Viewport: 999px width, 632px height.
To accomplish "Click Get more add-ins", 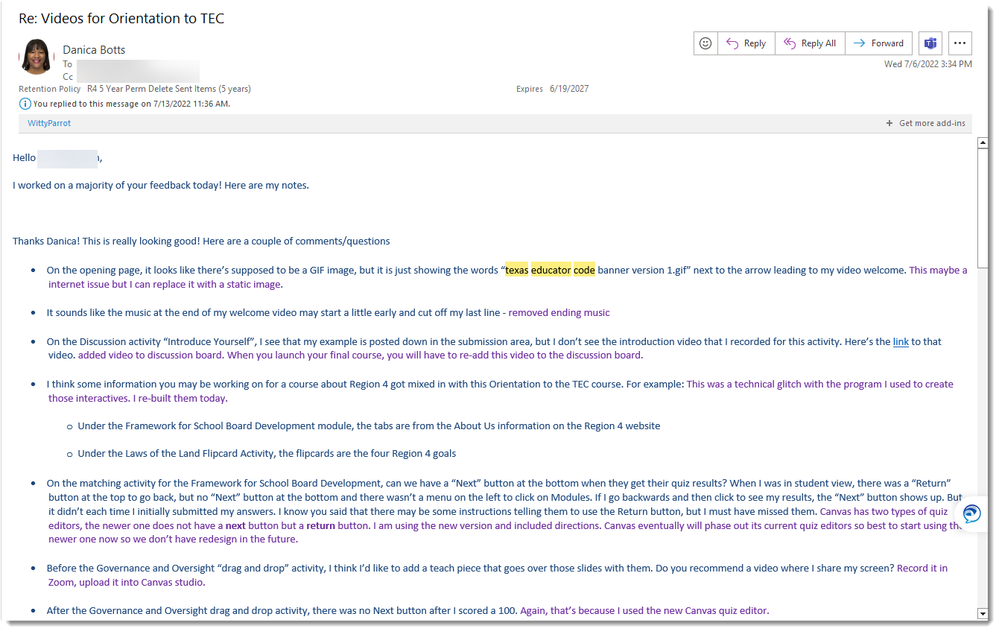I will click(932, 123).
